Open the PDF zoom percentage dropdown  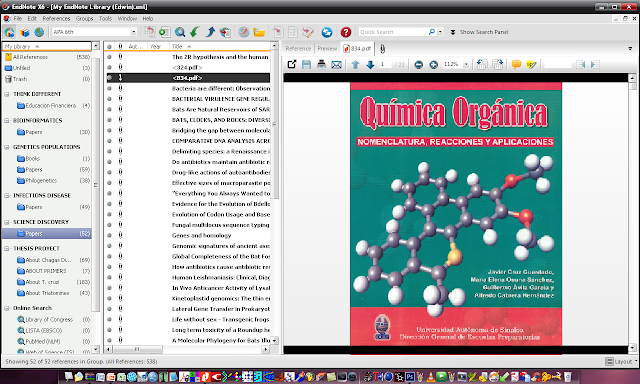[466, 64]
